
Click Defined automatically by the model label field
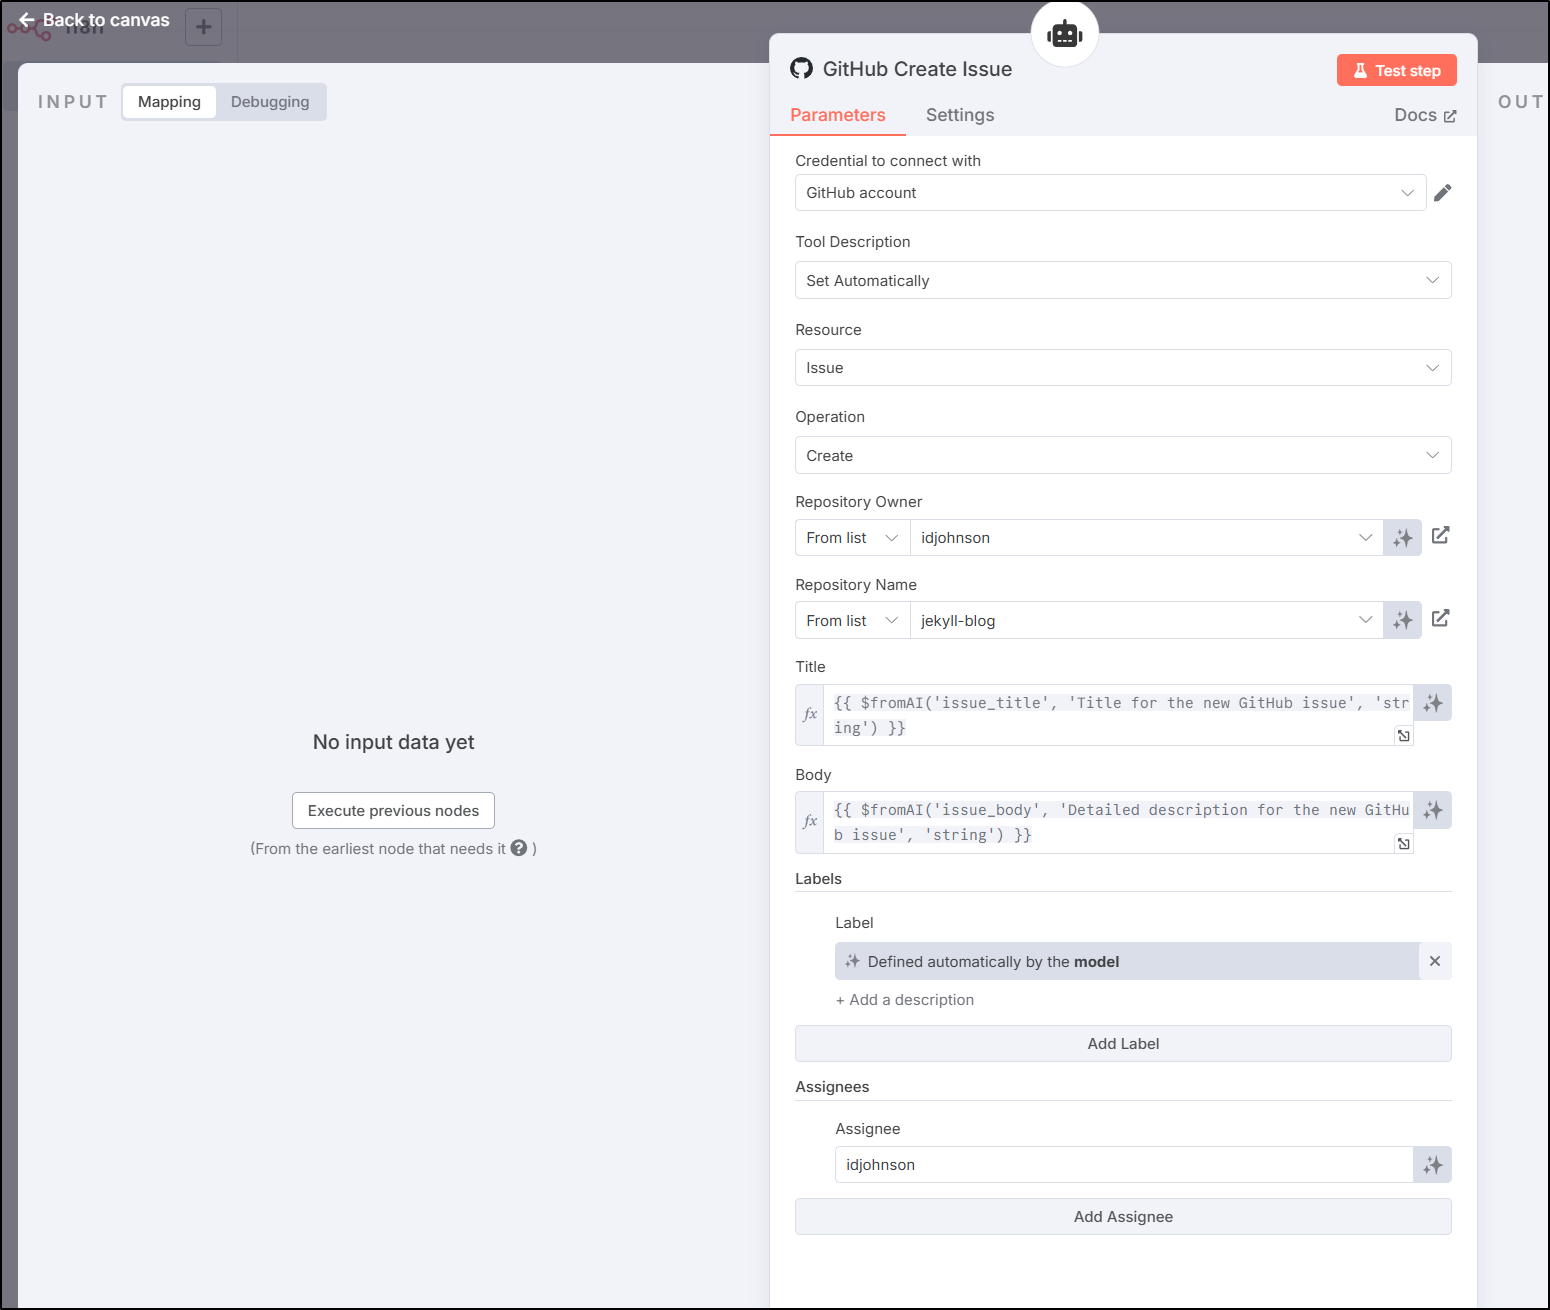pyautogui.click(x=1127, y=961)
